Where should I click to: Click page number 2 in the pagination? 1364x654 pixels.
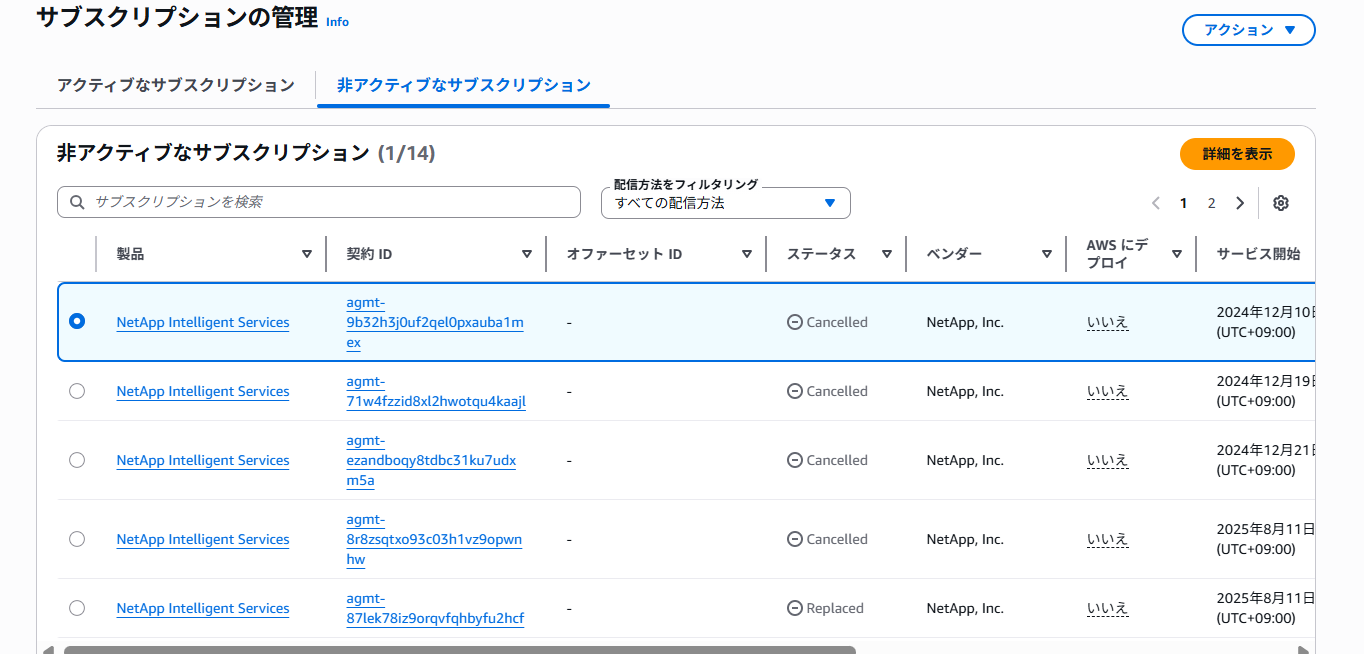point(1211,202)
